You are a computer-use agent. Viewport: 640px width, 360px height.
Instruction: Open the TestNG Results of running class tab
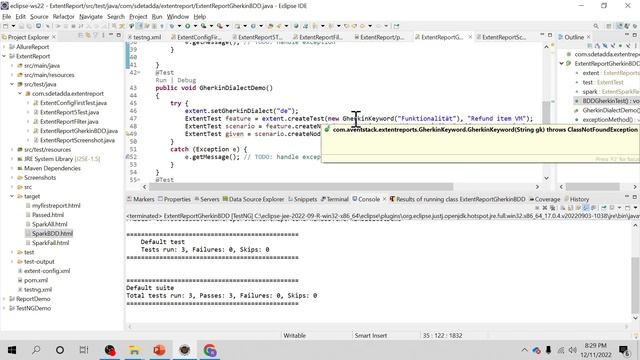(457, 199)
